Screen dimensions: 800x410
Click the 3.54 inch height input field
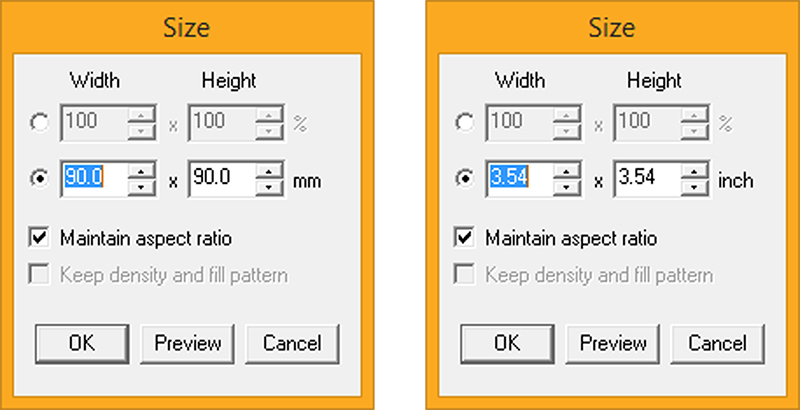pos(645,180)
